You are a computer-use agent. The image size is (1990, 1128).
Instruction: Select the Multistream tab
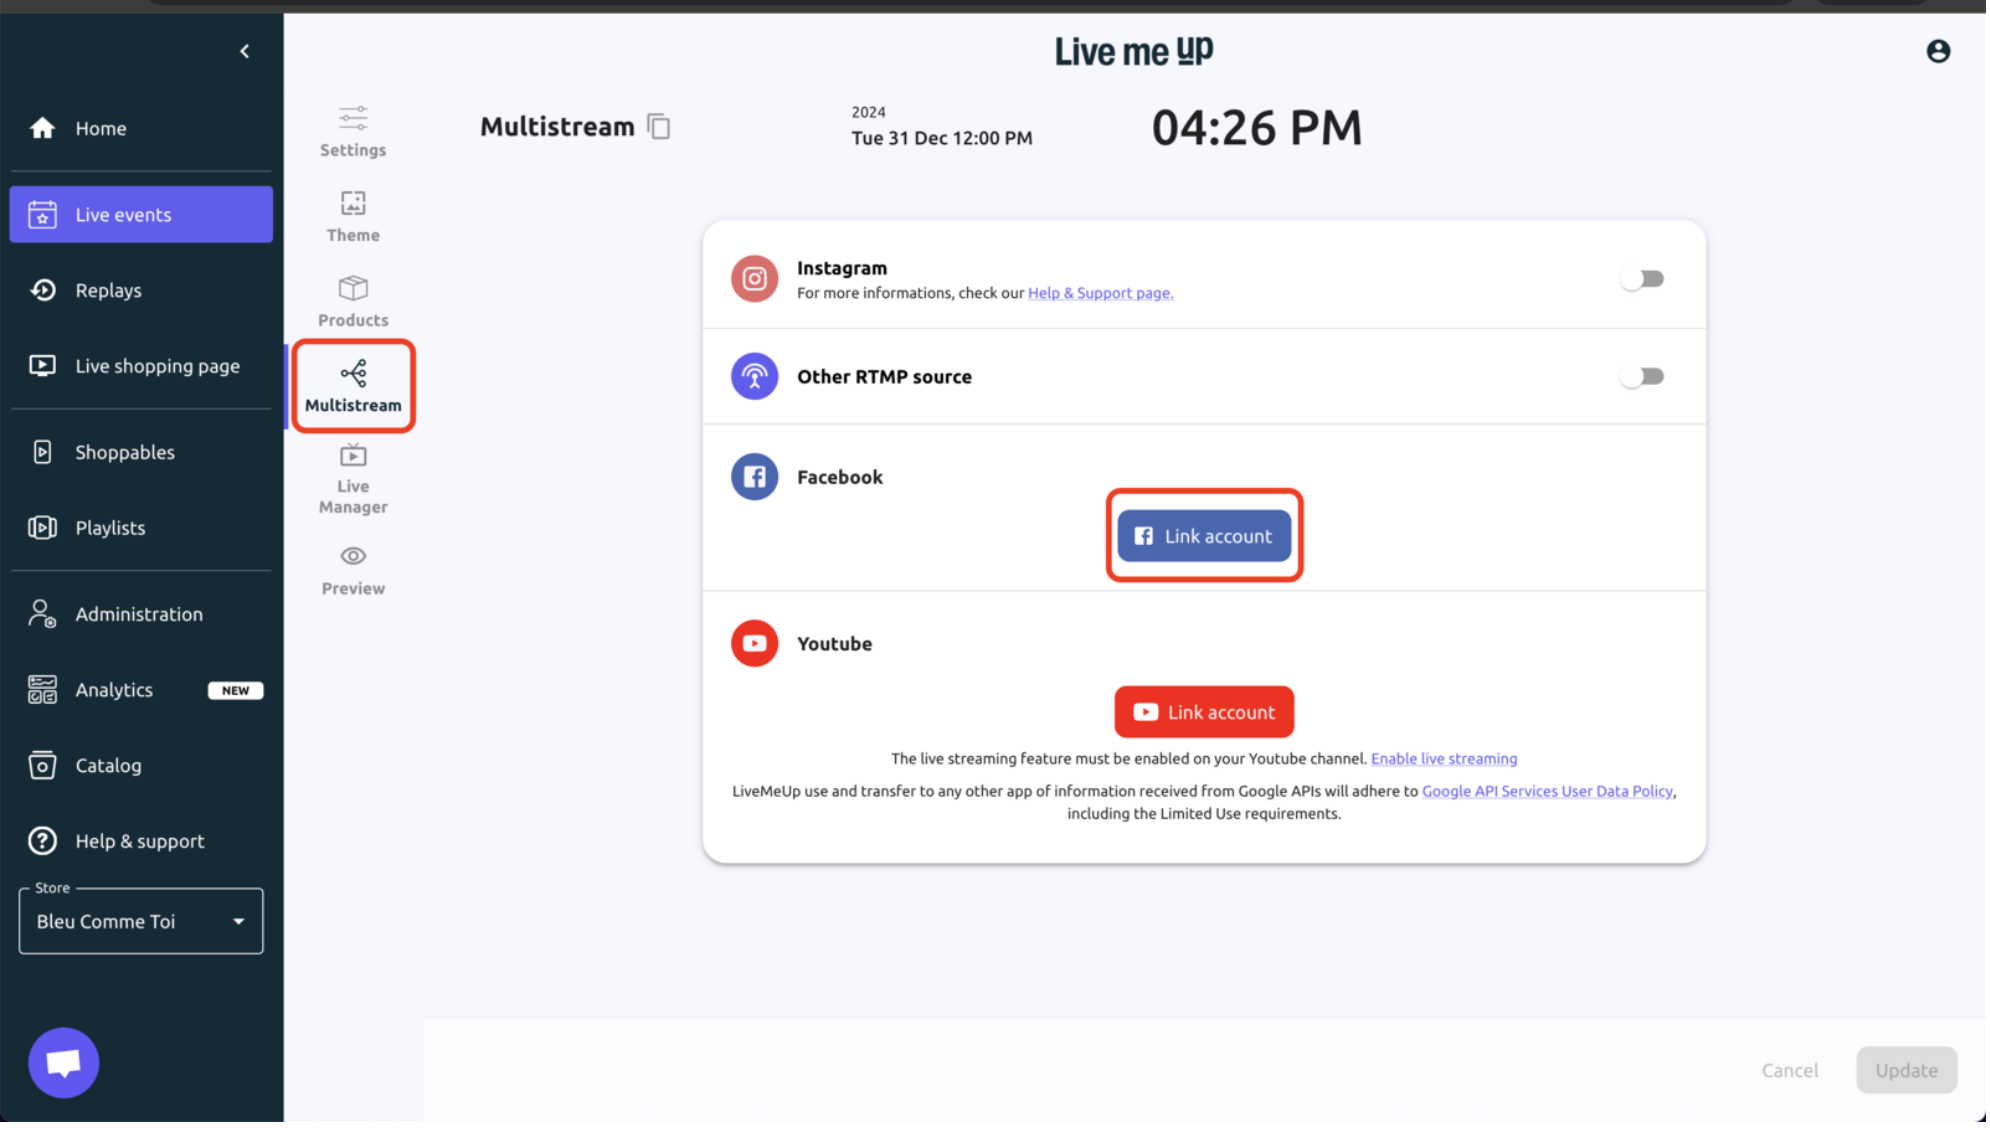[x=353, y=386]
